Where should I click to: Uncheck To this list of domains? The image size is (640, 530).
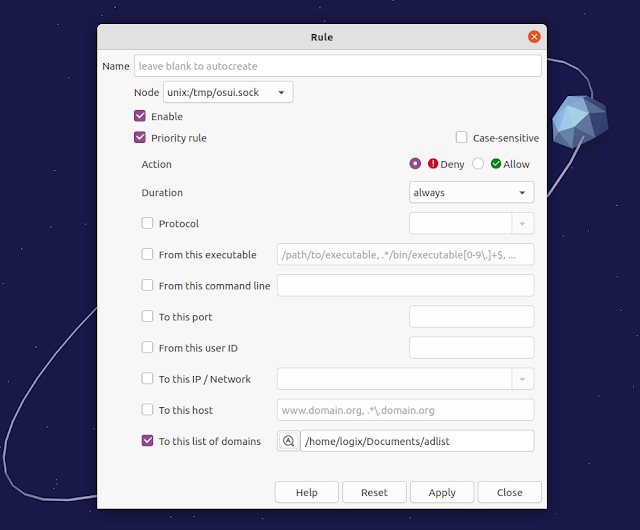148,441
